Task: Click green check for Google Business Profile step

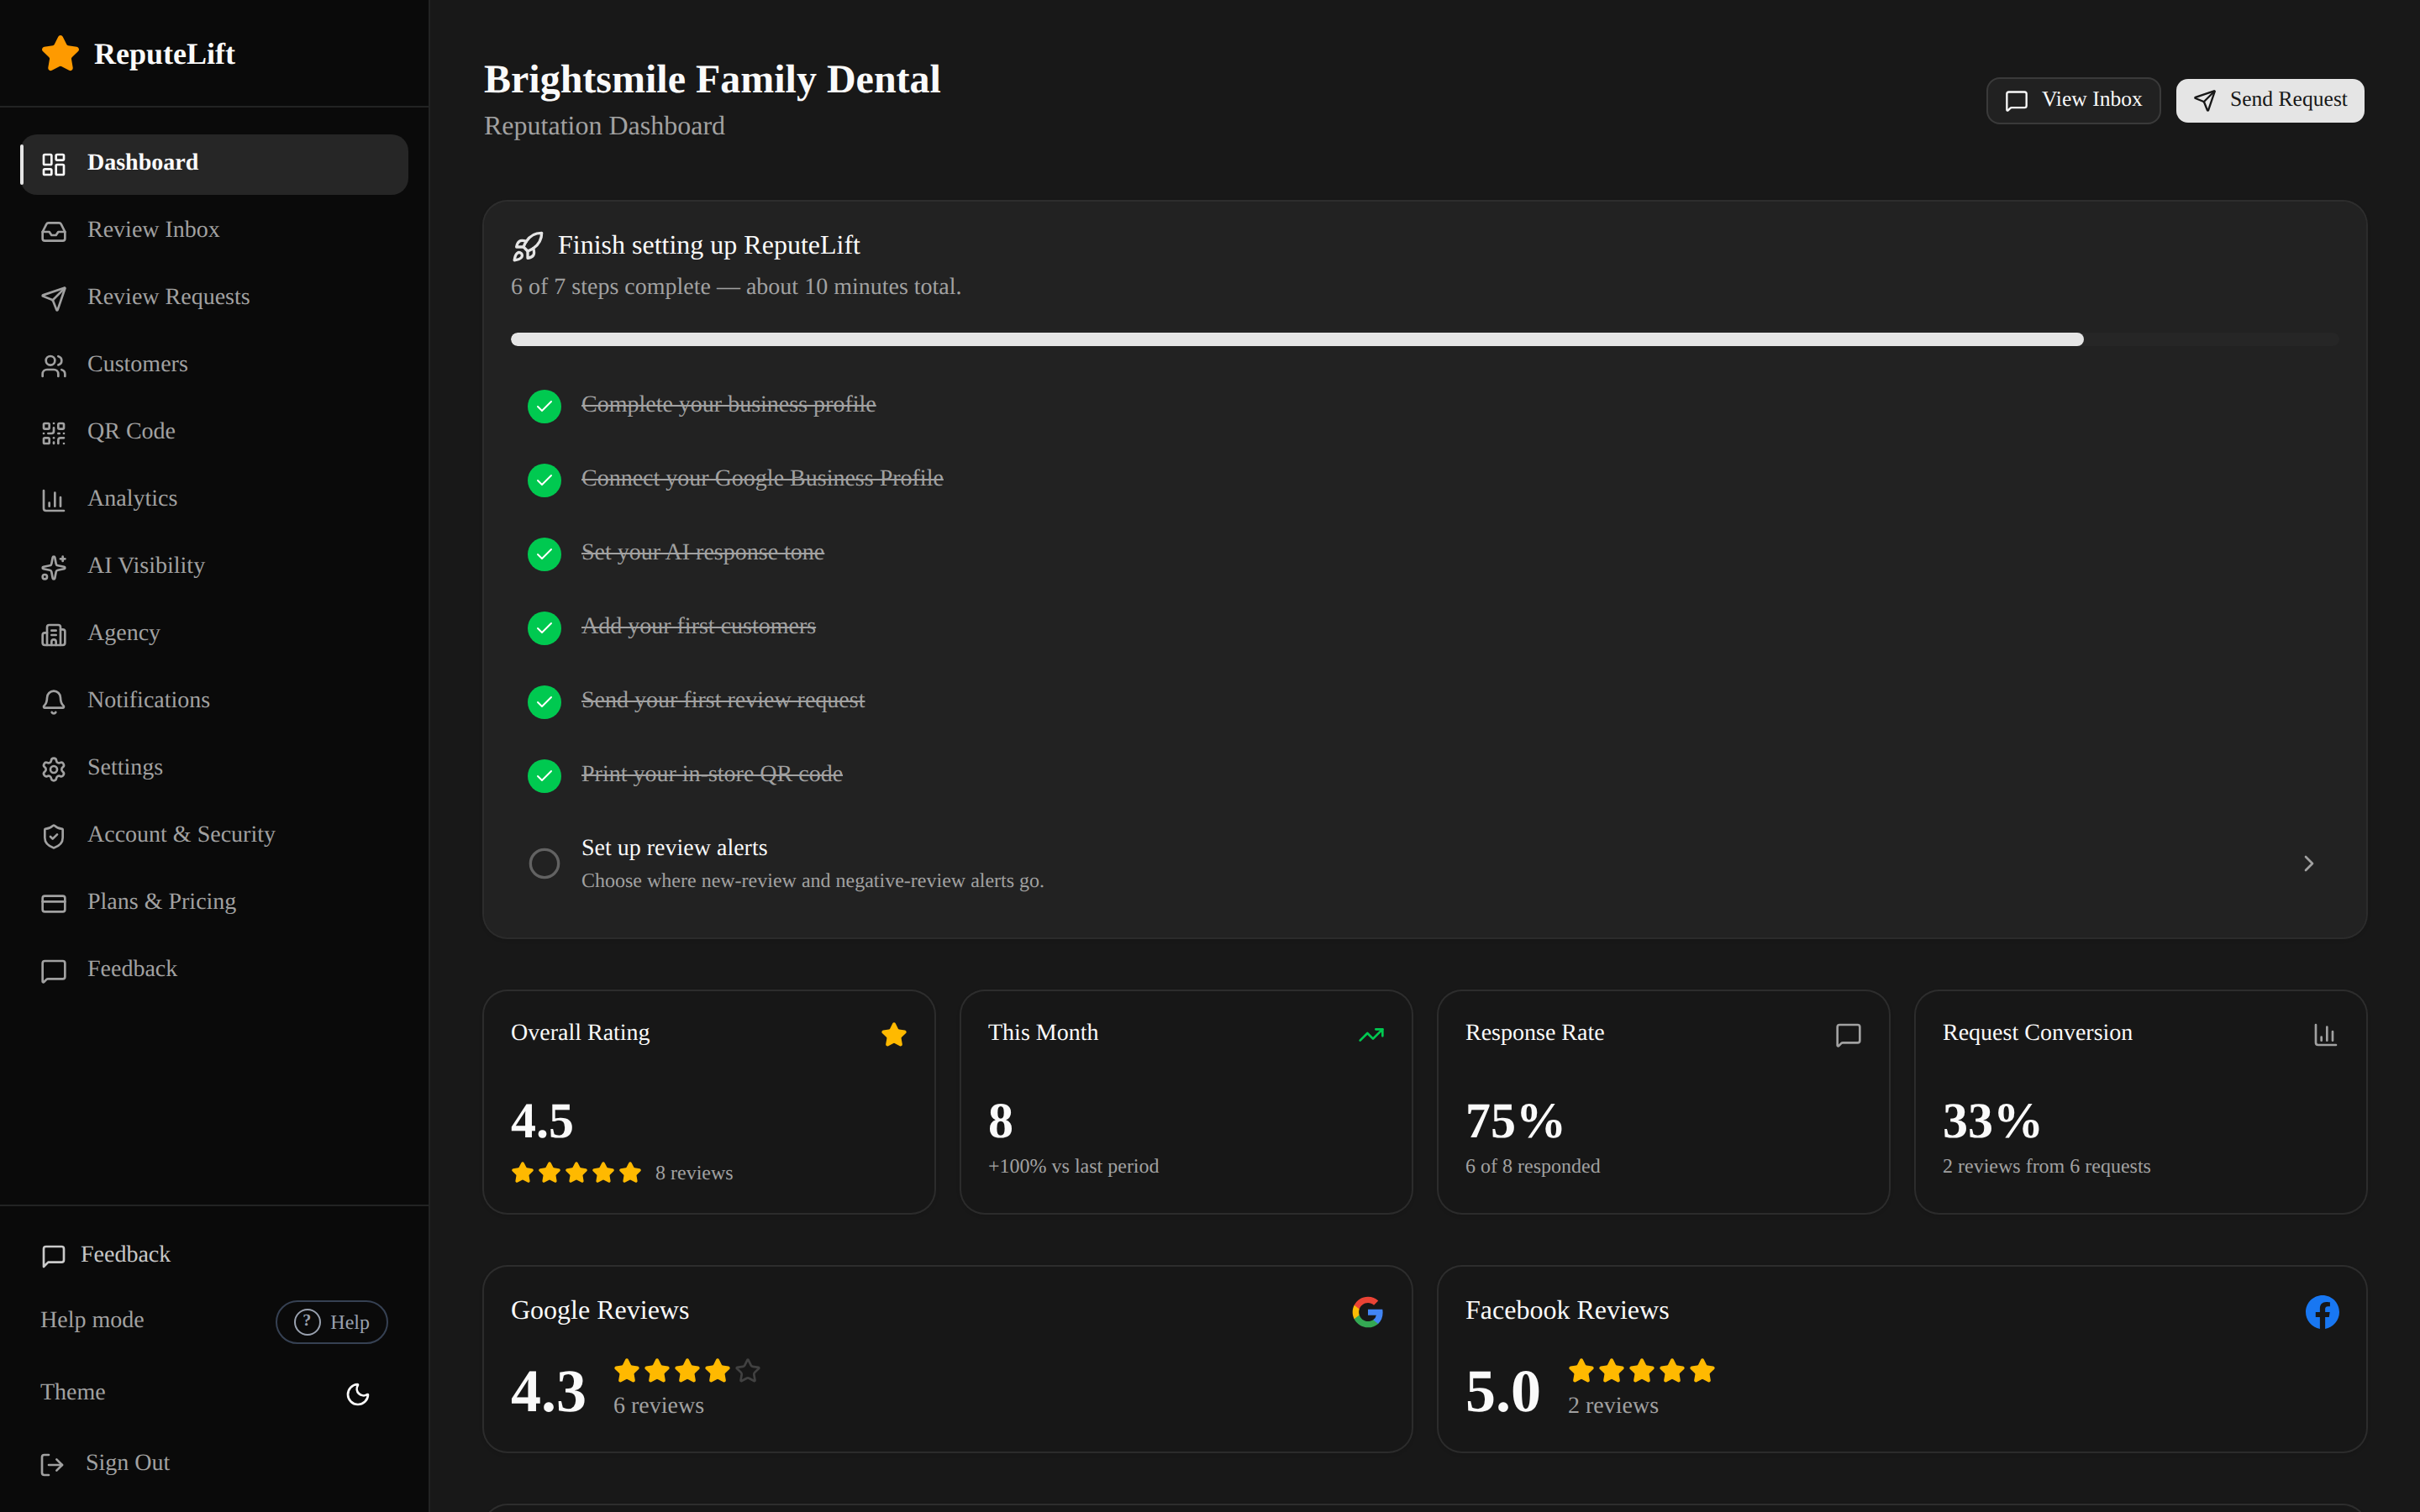Action: point(544,480)
